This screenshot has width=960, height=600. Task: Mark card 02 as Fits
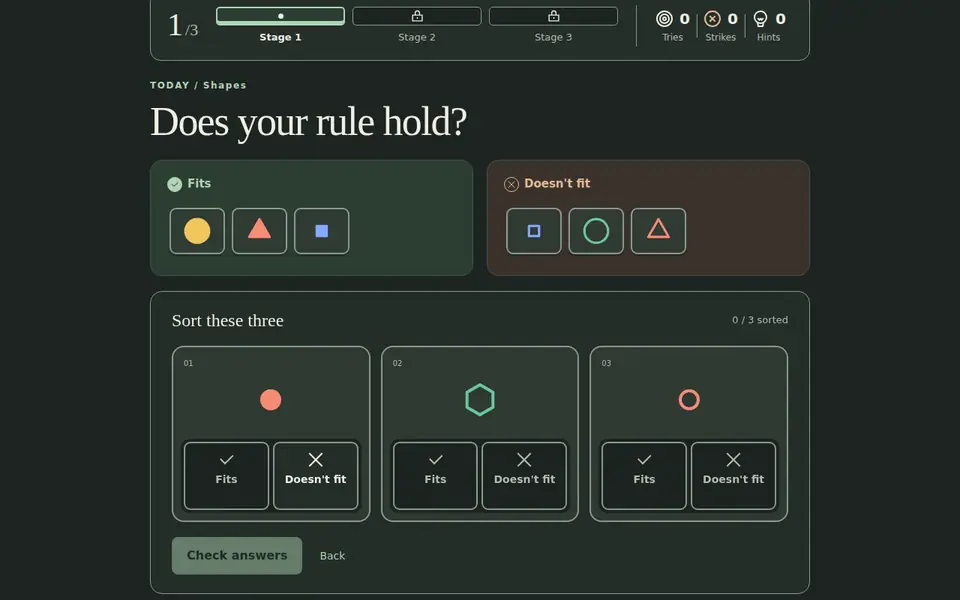point(435,476)
